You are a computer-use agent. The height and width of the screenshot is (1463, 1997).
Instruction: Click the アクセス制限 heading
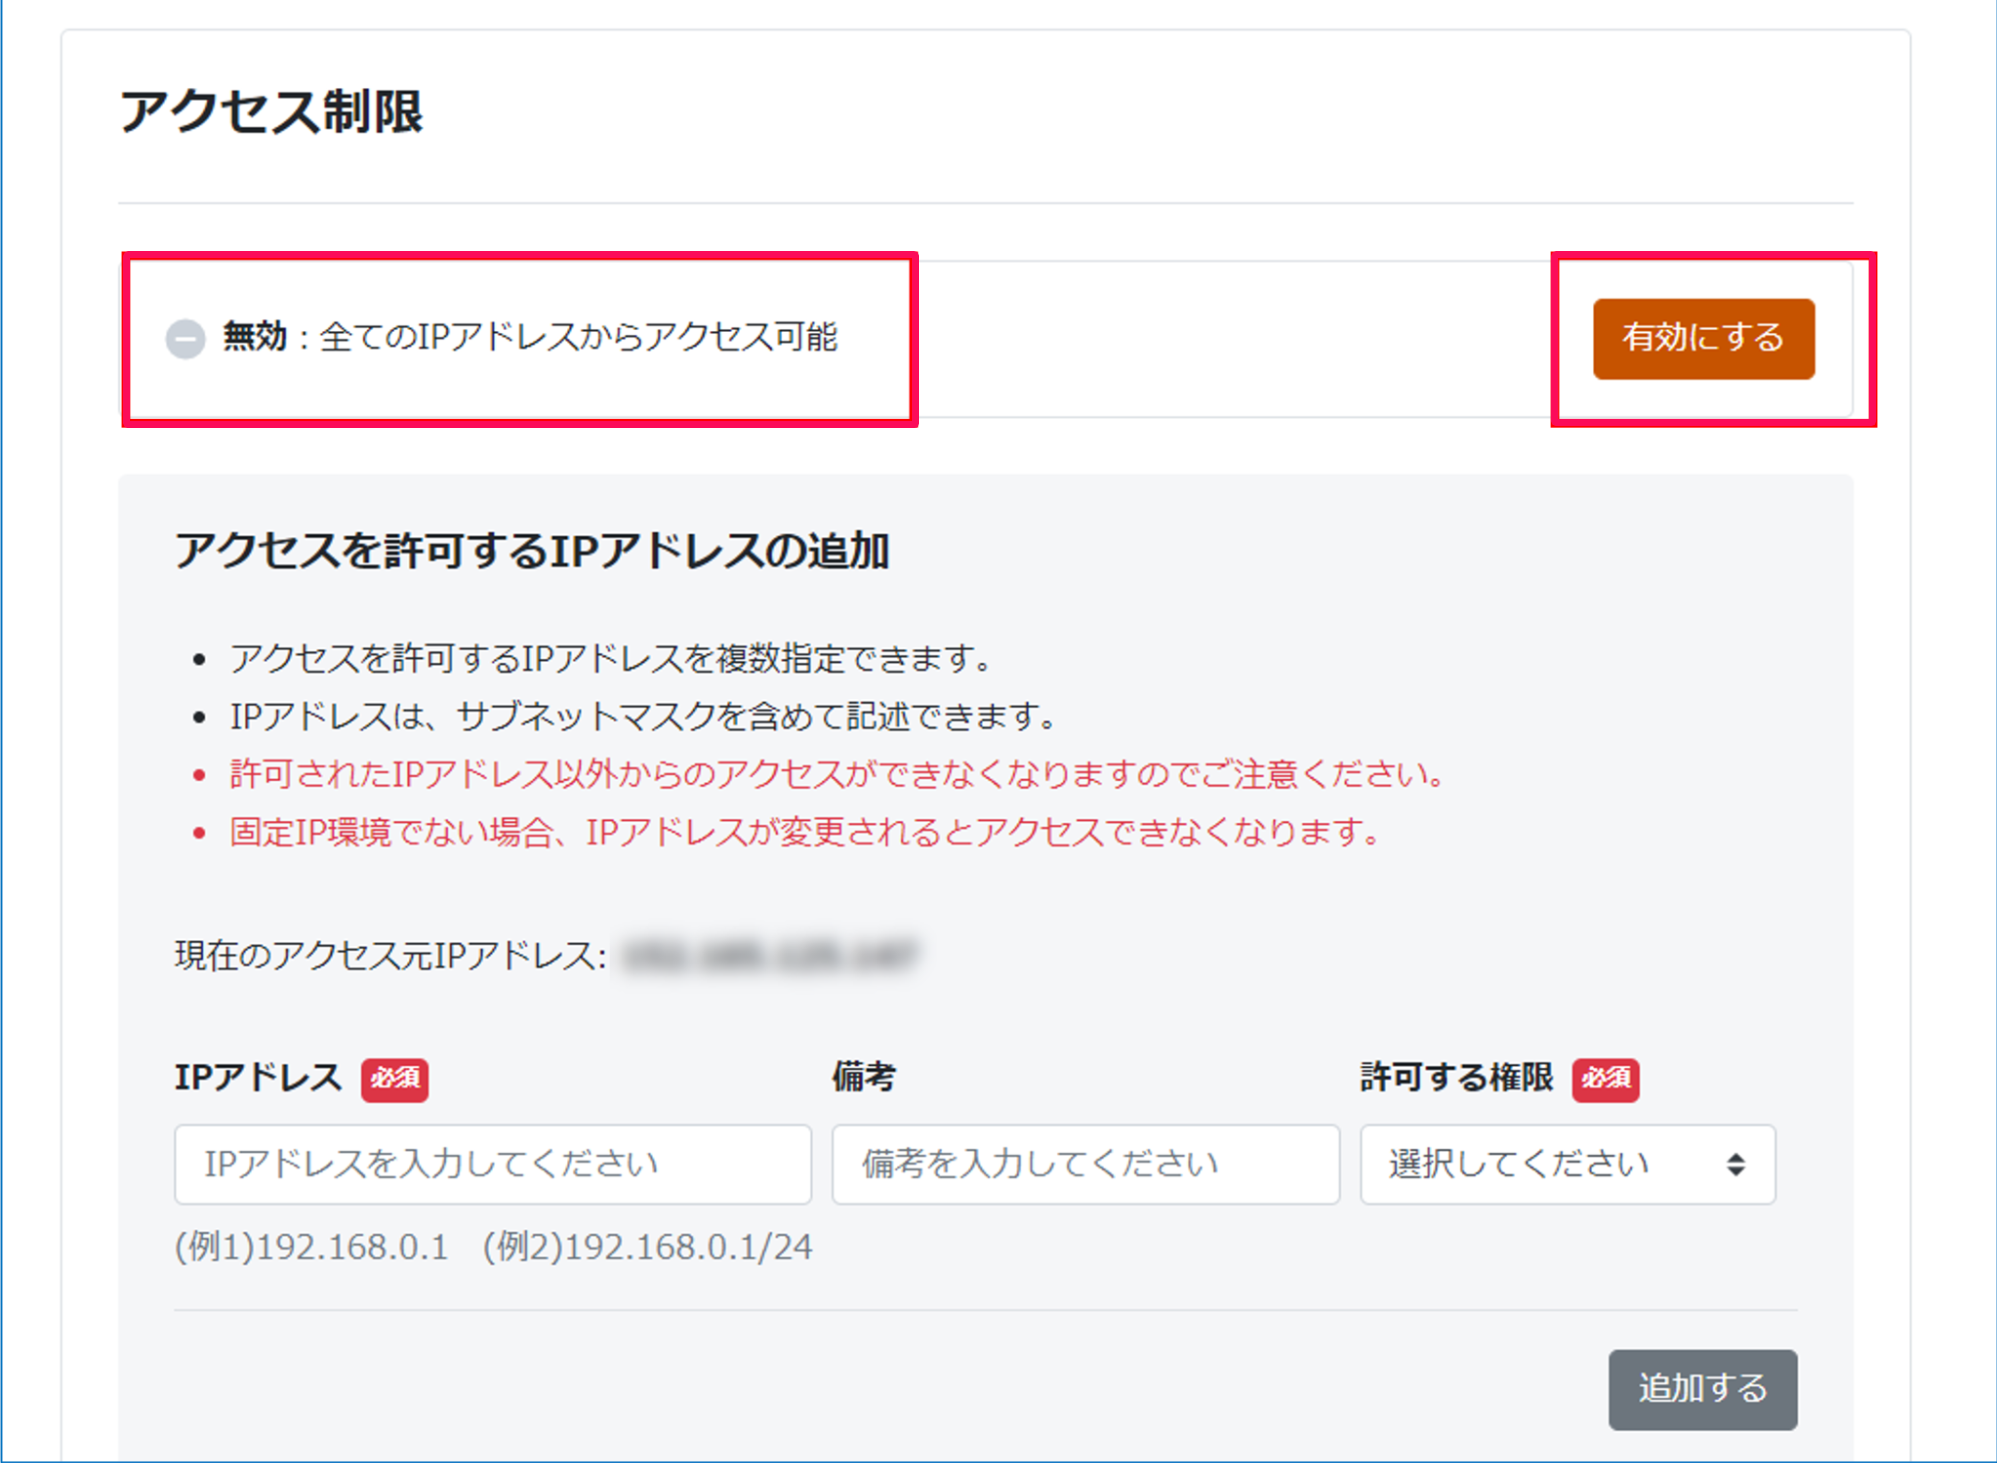[x=271, y=111]
